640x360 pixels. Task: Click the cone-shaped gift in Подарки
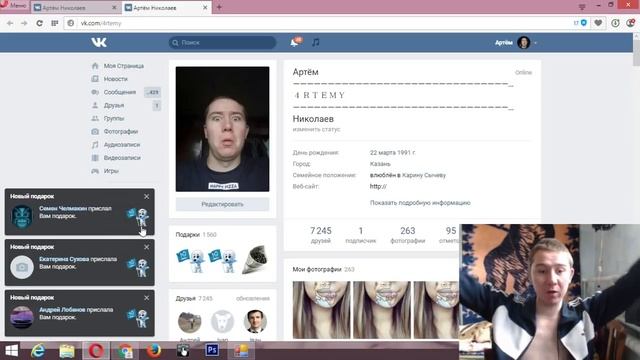pos(255,260)
